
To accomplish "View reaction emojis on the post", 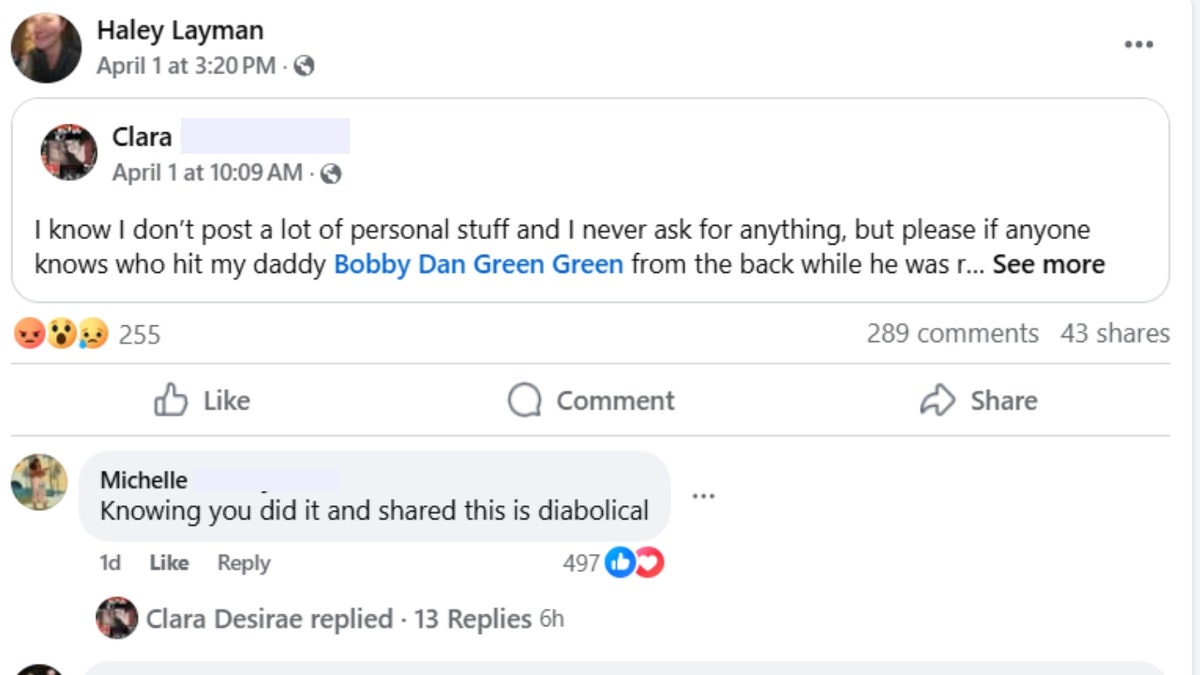I will click(61, 334).
